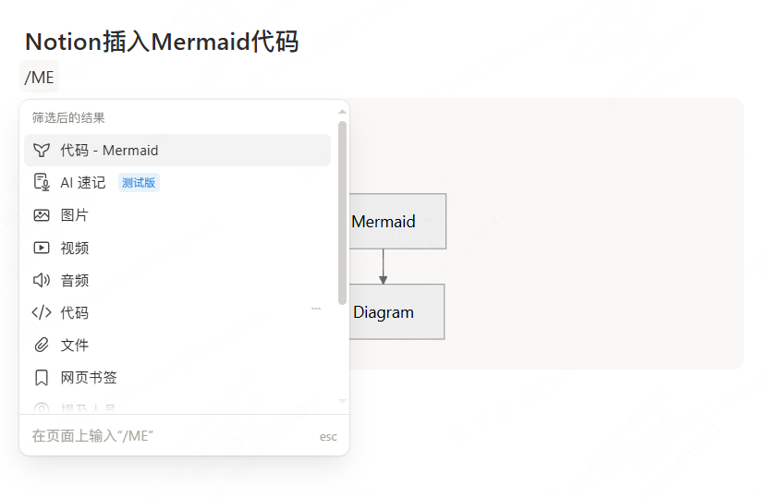
Task: Choose the AI 速记 menu option
Action: pos(177,183)
